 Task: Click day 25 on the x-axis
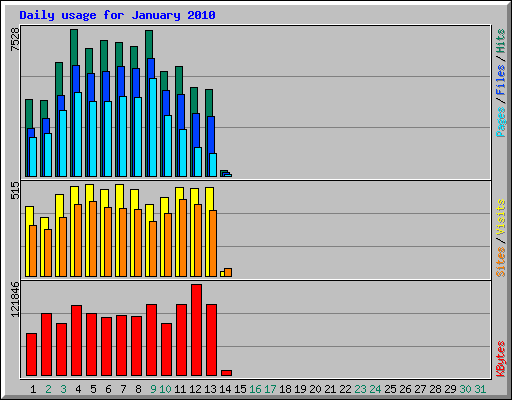(390, 389)
